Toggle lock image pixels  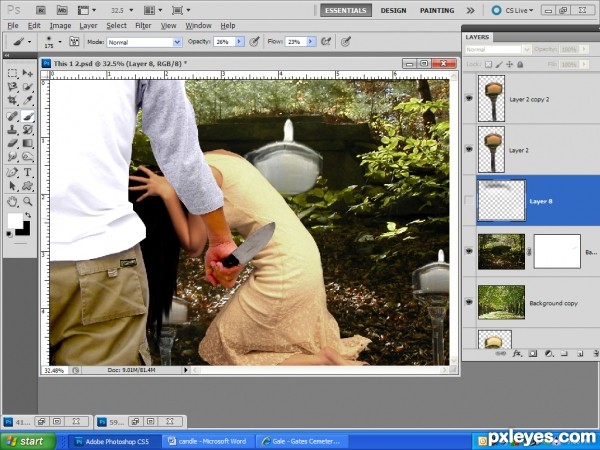click(x=499, y=65)
